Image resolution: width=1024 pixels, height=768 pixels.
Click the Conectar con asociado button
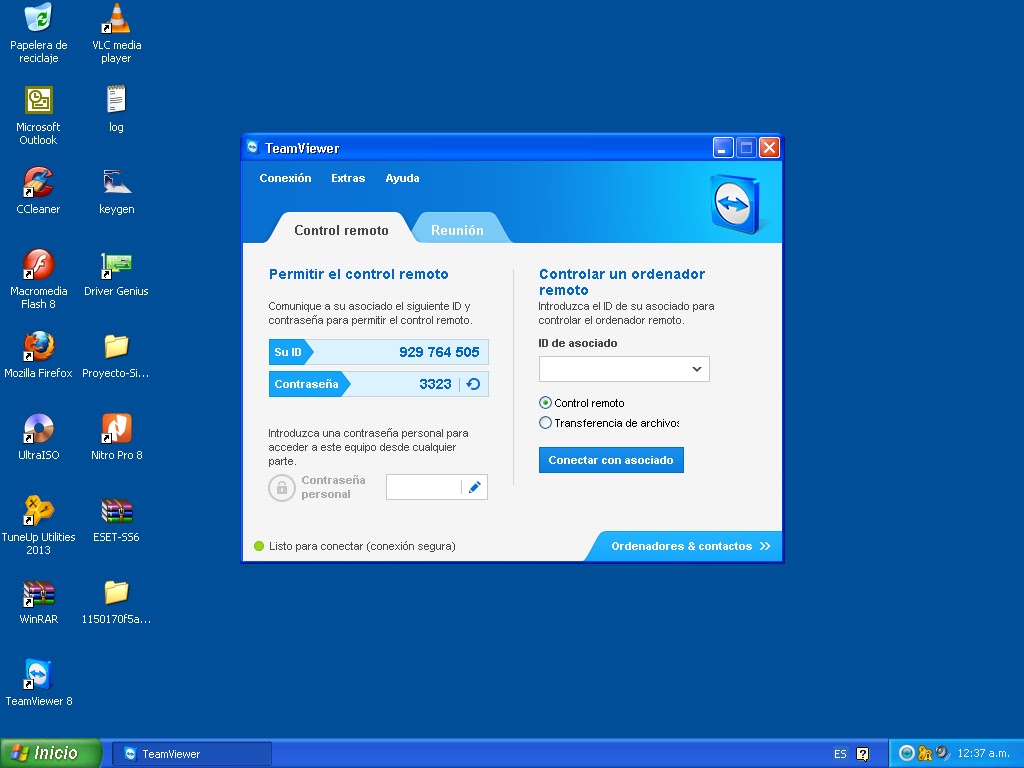pos(611,460)
